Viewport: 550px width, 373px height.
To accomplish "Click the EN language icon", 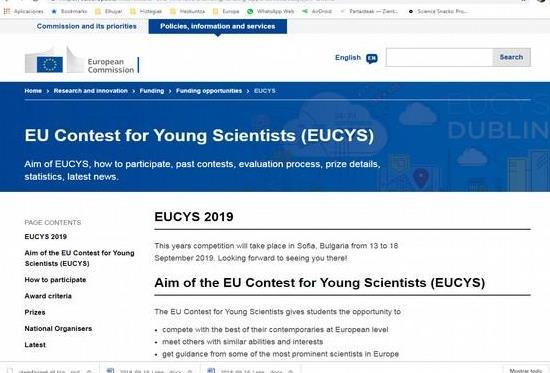I will [x=371, y=58].
